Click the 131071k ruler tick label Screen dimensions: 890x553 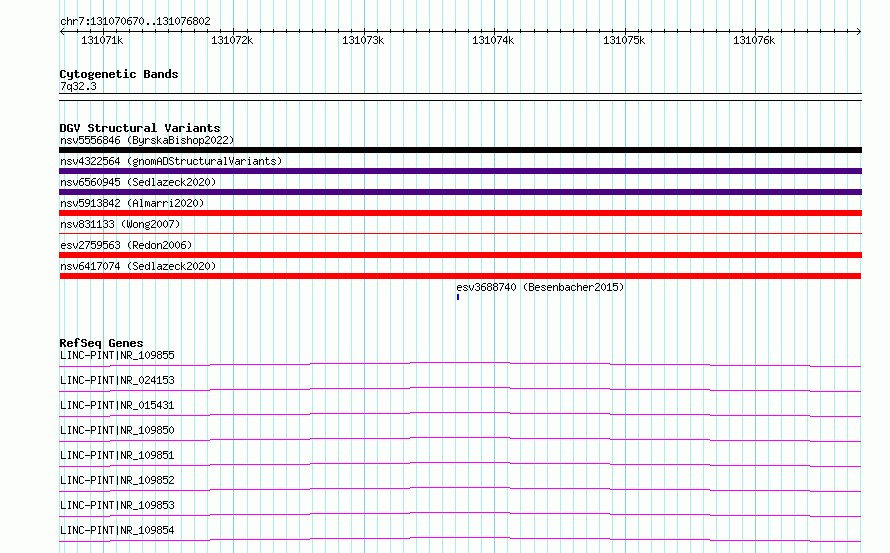click(x=102, y=40)
